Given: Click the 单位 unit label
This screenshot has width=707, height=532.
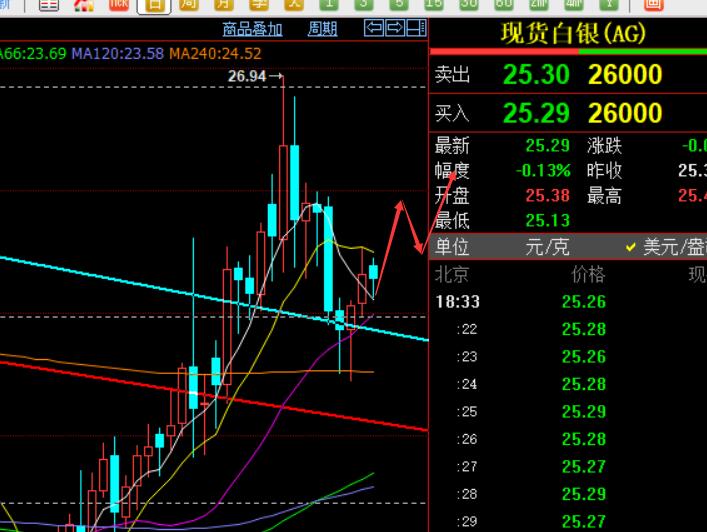Looking at the screenshot, I should [x=452, y=247].
